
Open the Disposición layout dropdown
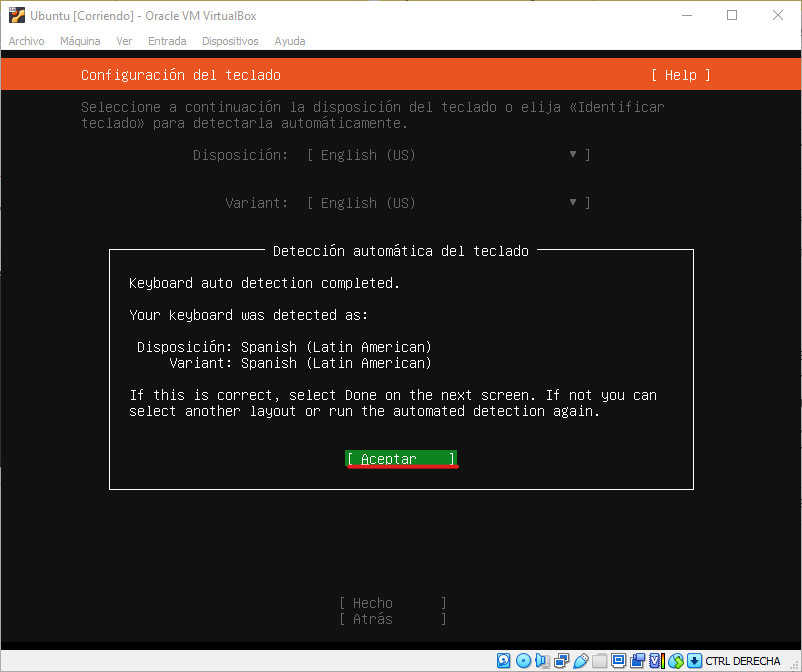coord(449,155)
